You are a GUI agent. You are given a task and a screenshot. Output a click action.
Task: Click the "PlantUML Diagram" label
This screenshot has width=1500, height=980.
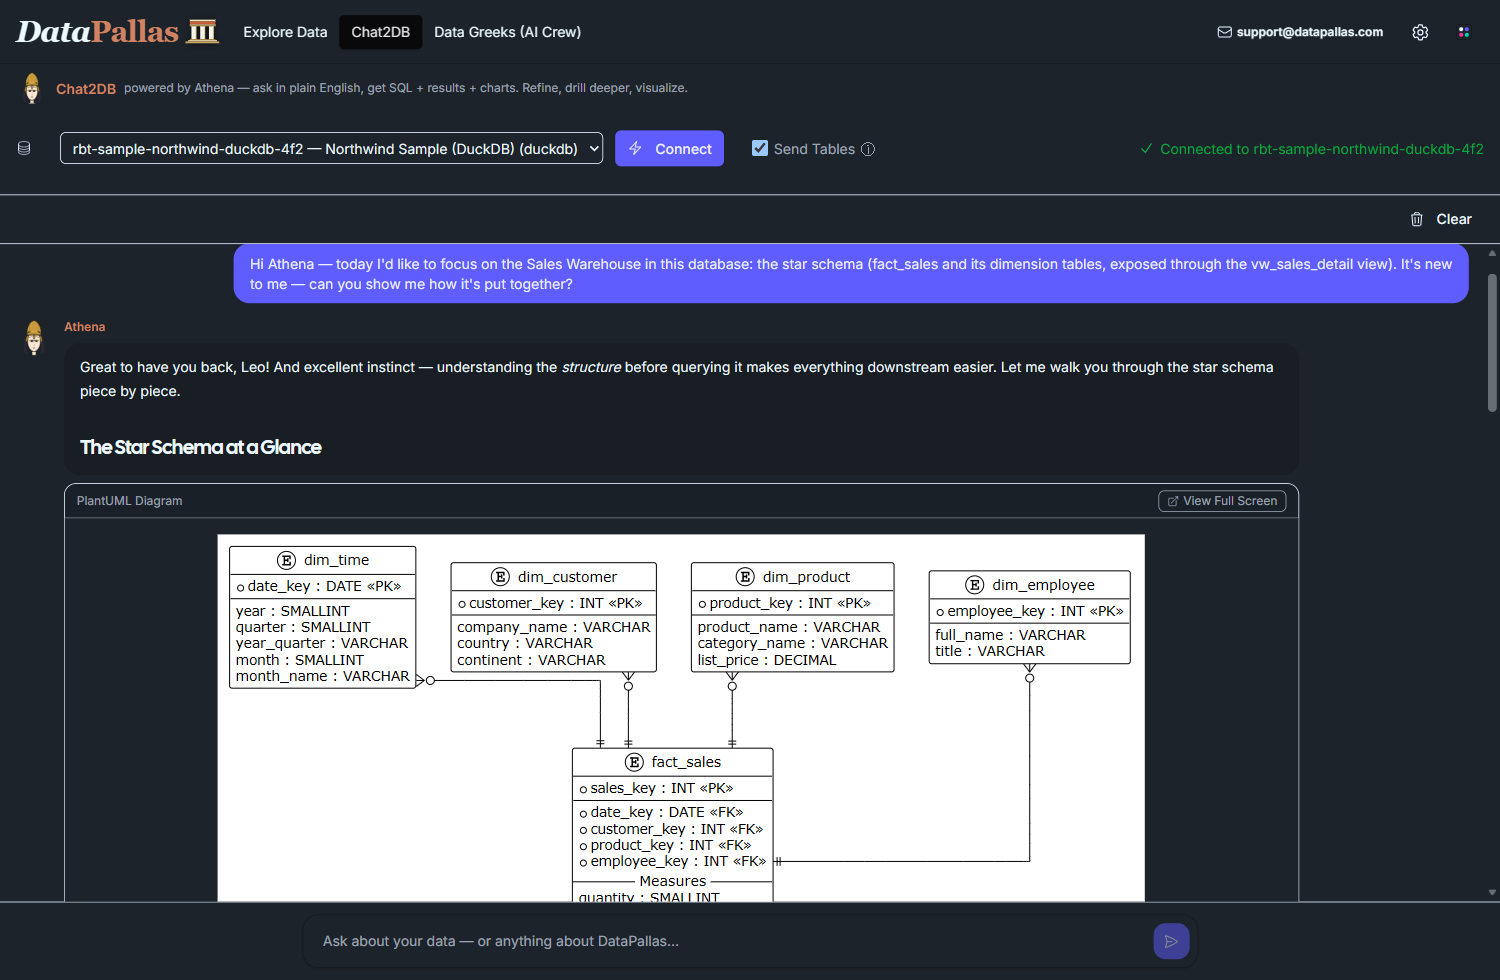click(130, 501)
